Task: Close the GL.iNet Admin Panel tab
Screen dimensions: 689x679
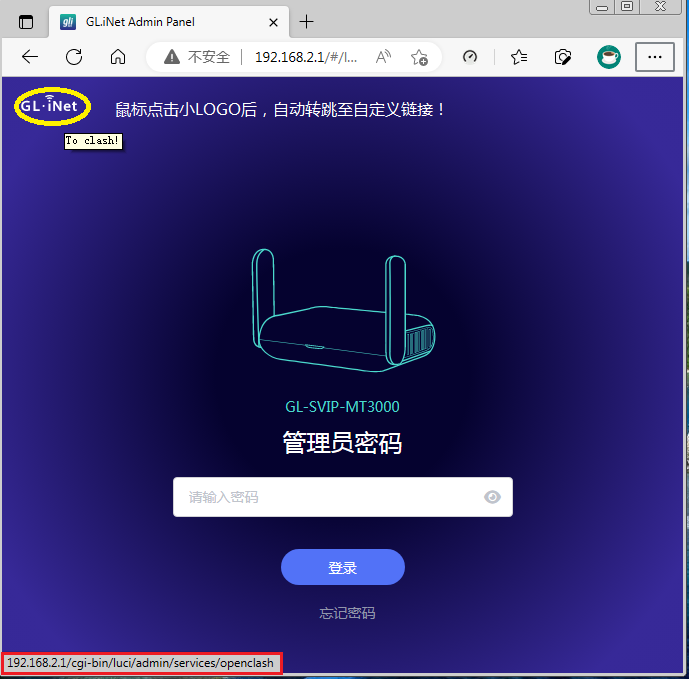Action: pos(273,22)
